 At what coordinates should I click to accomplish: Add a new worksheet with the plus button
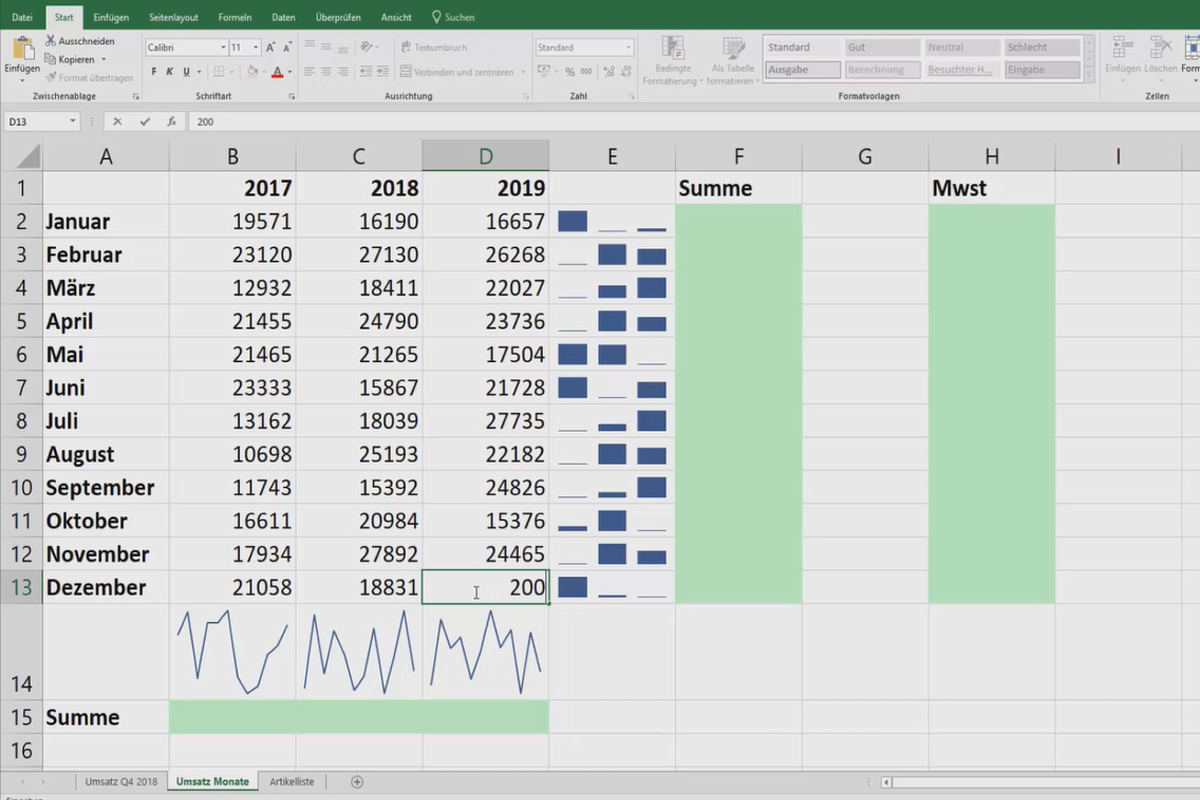[x=356, y=781]
